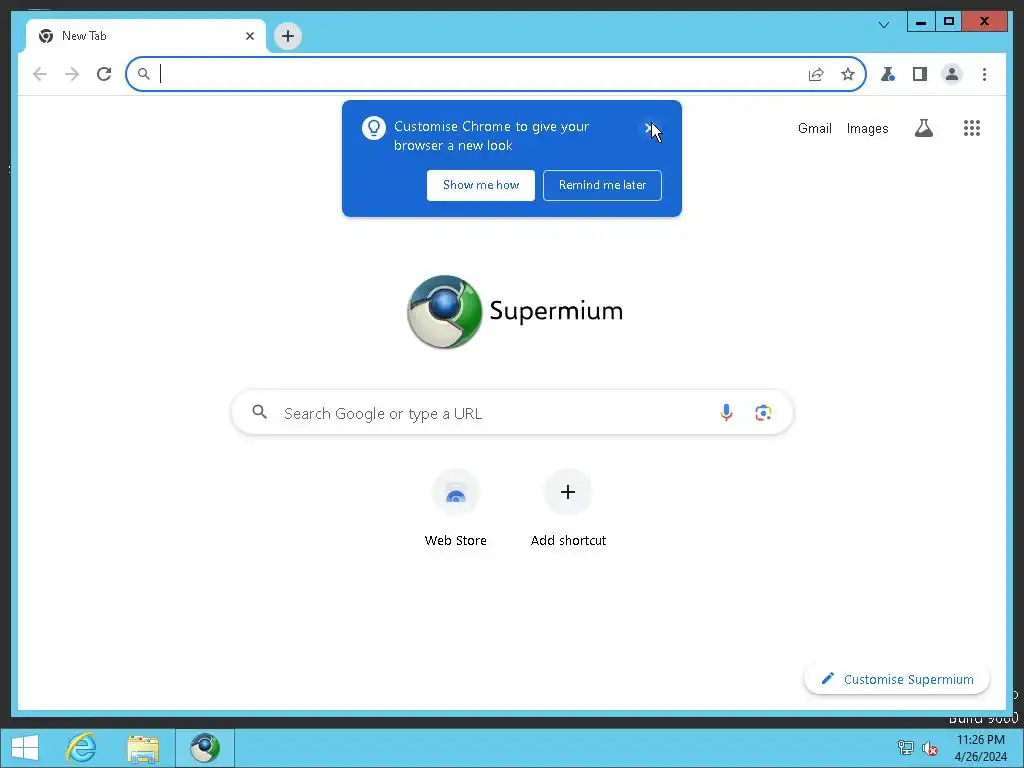Focus the Search Google or type a URL box
This screenshot has width=1024, height=768.
pos(512,413)
